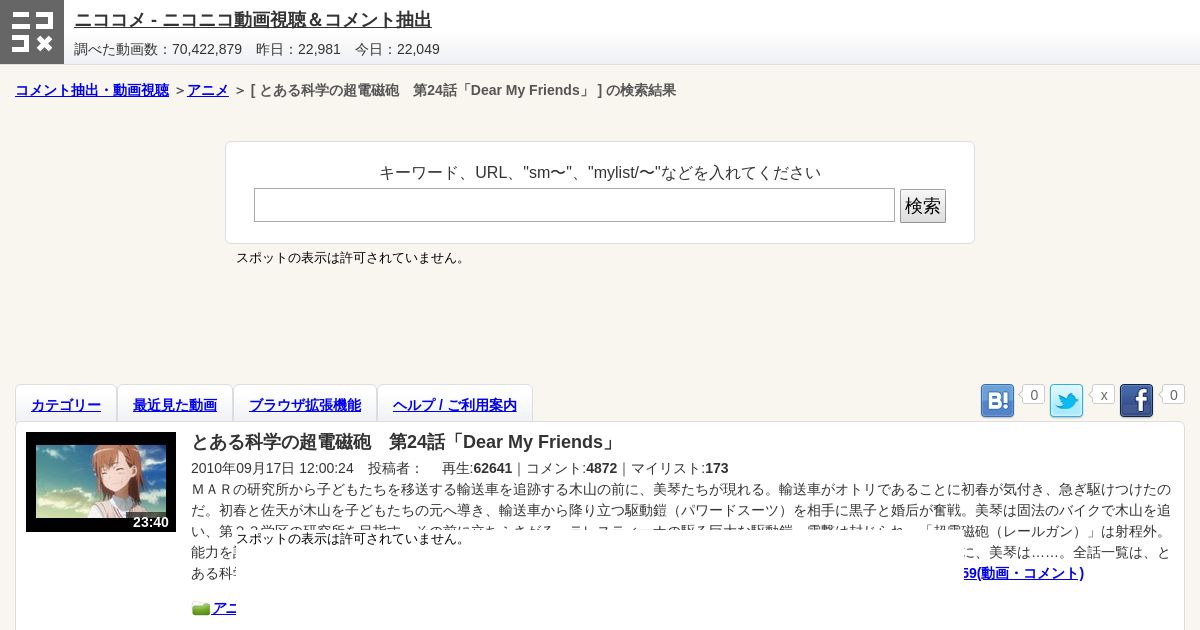1200x630 pixels.
Task: Click the green folder tag icon
Action: click(x=201, y=609)
